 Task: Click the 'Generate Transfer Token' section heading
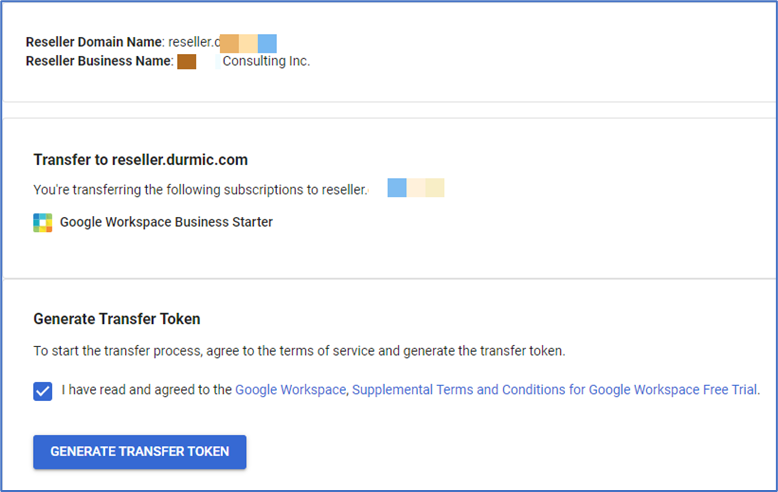[x=117, y=319]
